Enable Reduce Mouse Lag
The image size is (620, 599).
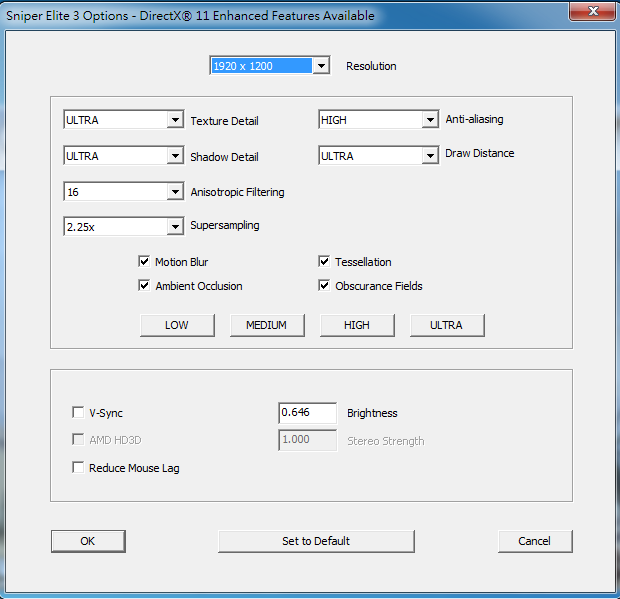coord(78,467)
